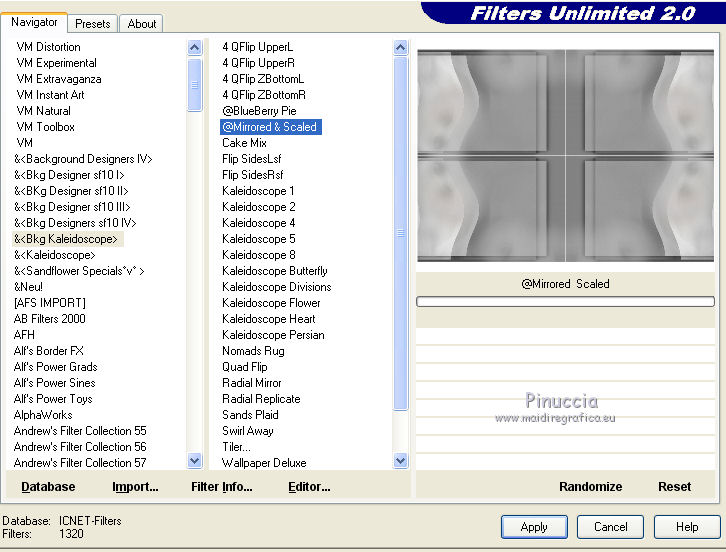Image resolution: width=726 pixels, height=552 pixels.
Task: Click the filter preview image
Action: 565,156
